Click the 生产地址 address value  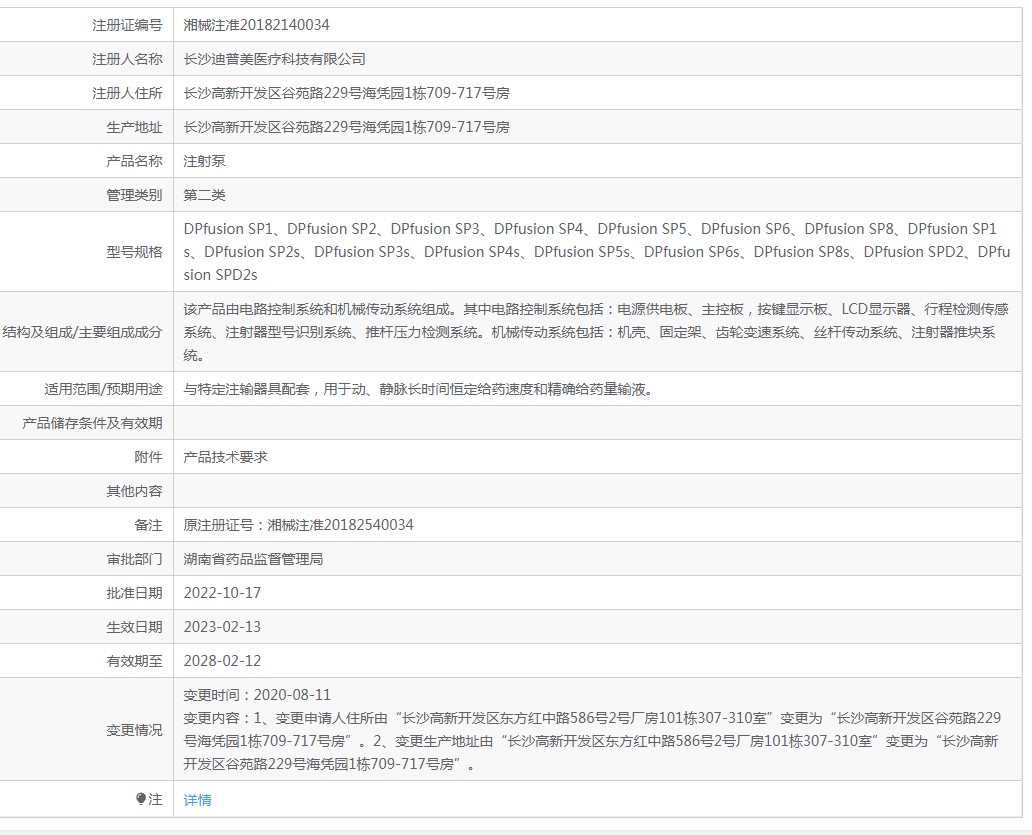coord(346,127)
